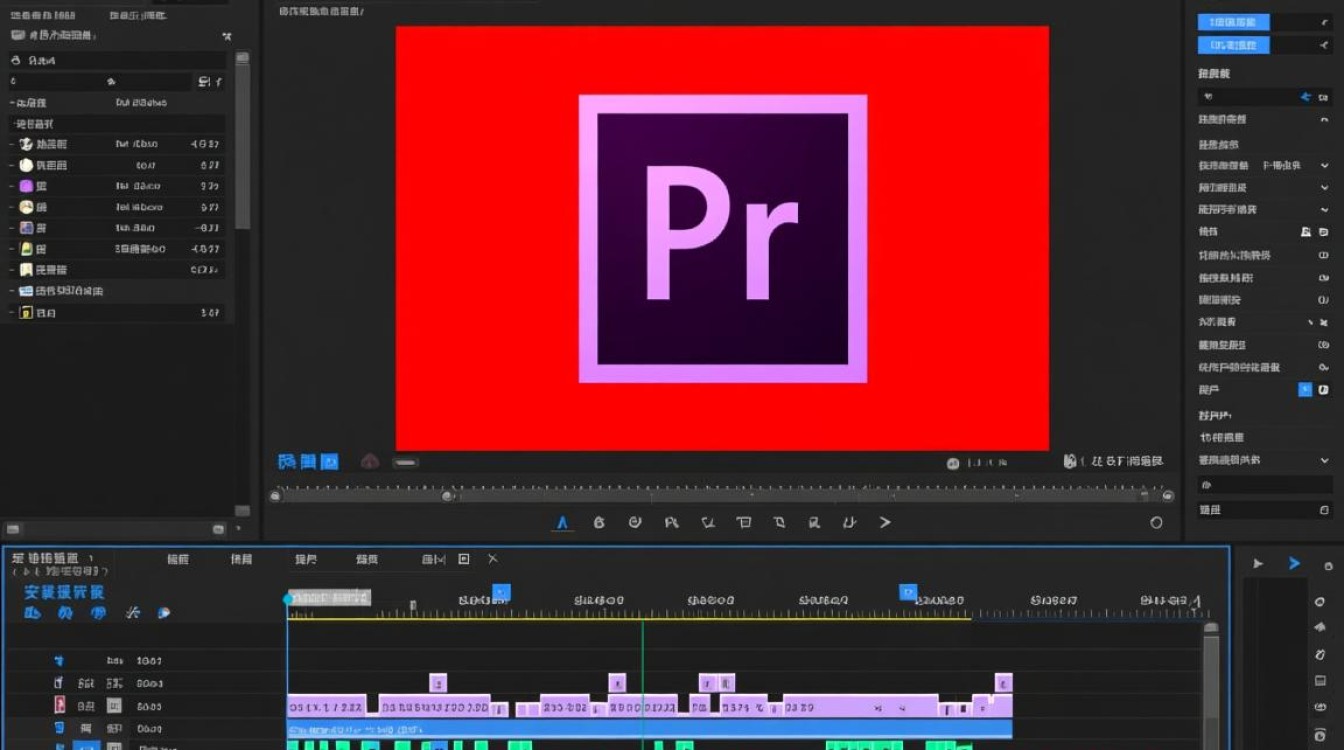Click the timeline's vertical scrollbar

pos(1211,685)
